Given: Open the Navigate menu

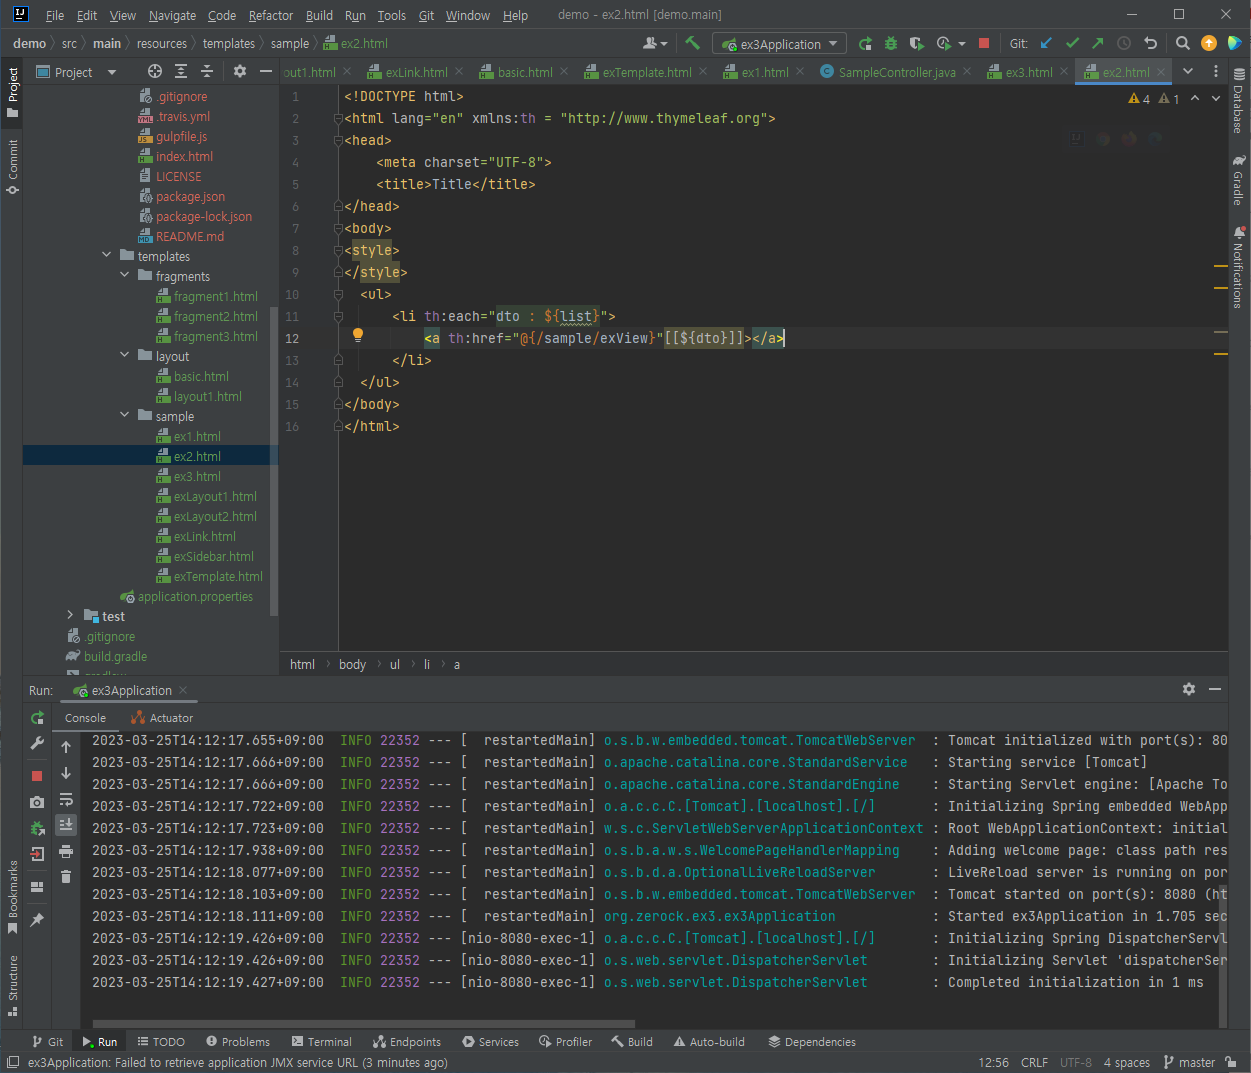Looking at the screenshot, I should [172, 15].
